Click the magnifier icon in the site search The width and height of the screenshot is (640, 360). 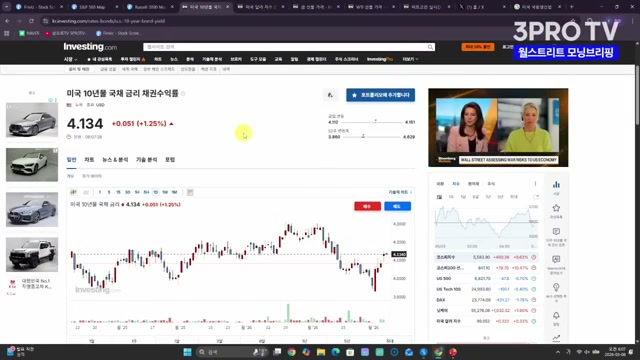[x=430, y=47]
